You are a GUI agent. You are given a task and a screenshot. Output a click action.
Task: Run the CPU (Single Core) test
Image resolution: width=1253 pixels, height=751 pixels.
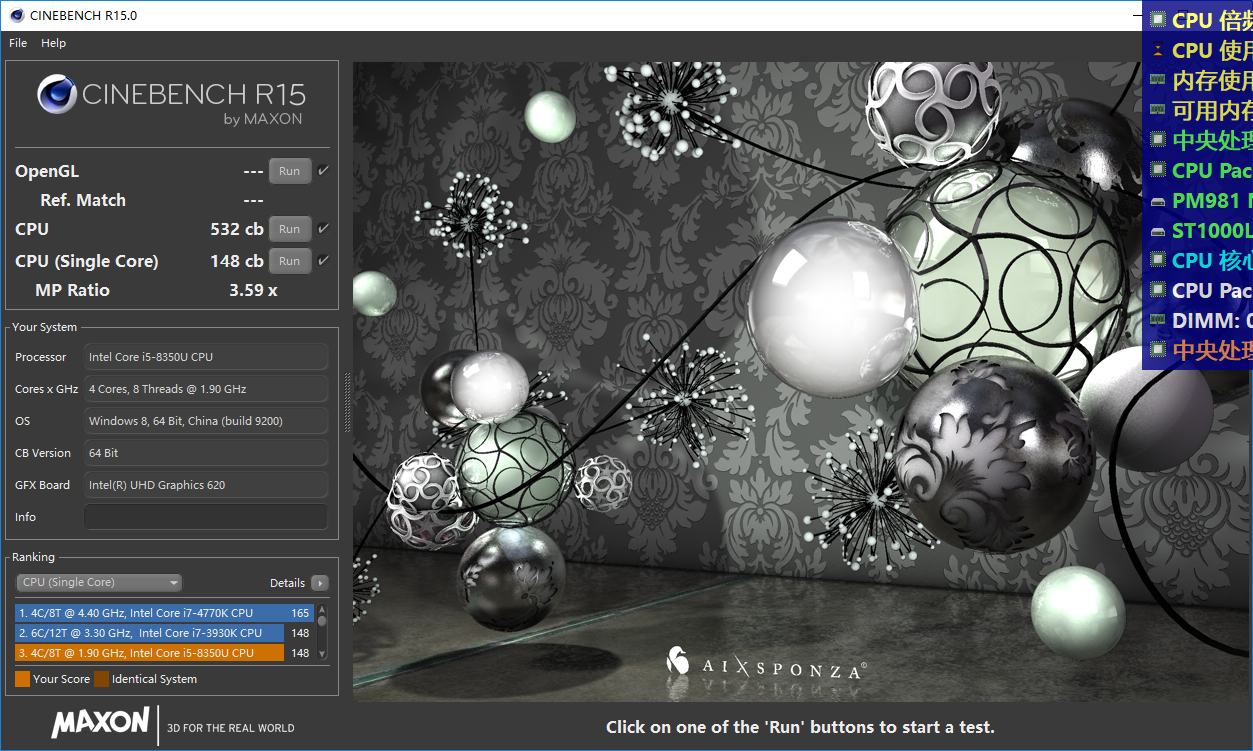290,261
